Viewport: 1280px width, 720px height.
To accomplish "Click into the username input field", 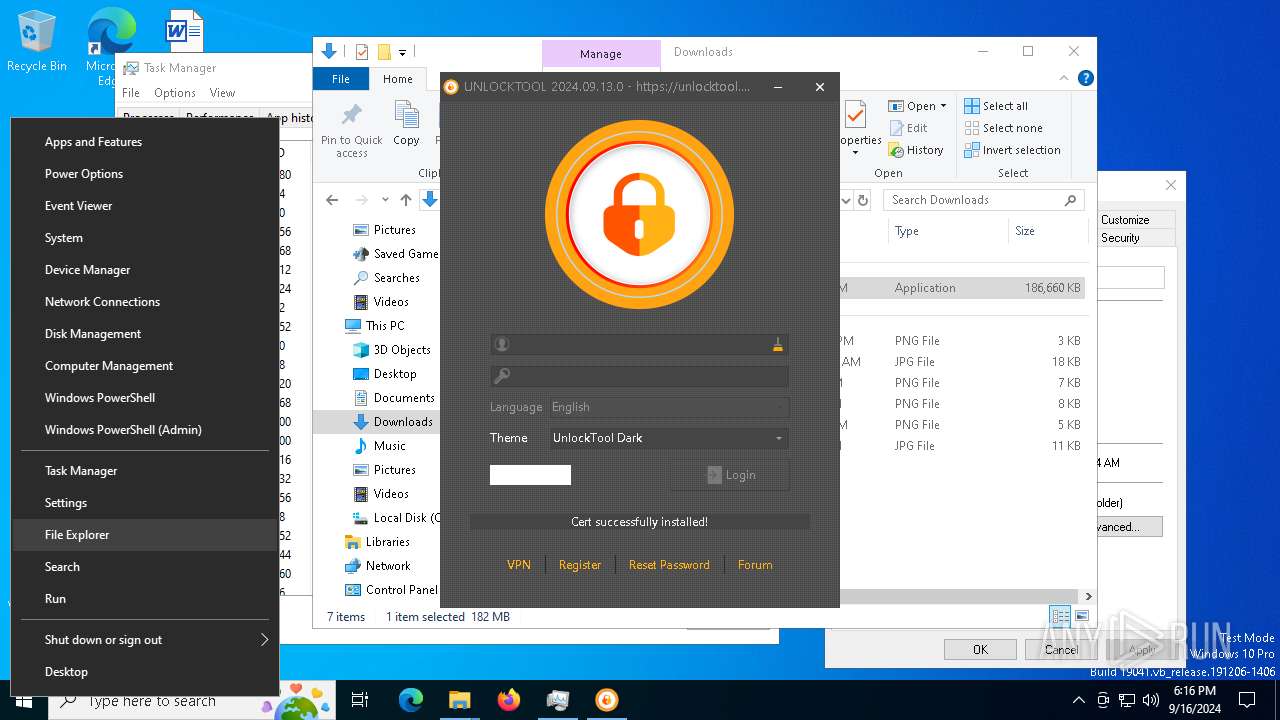I will 639,344.
